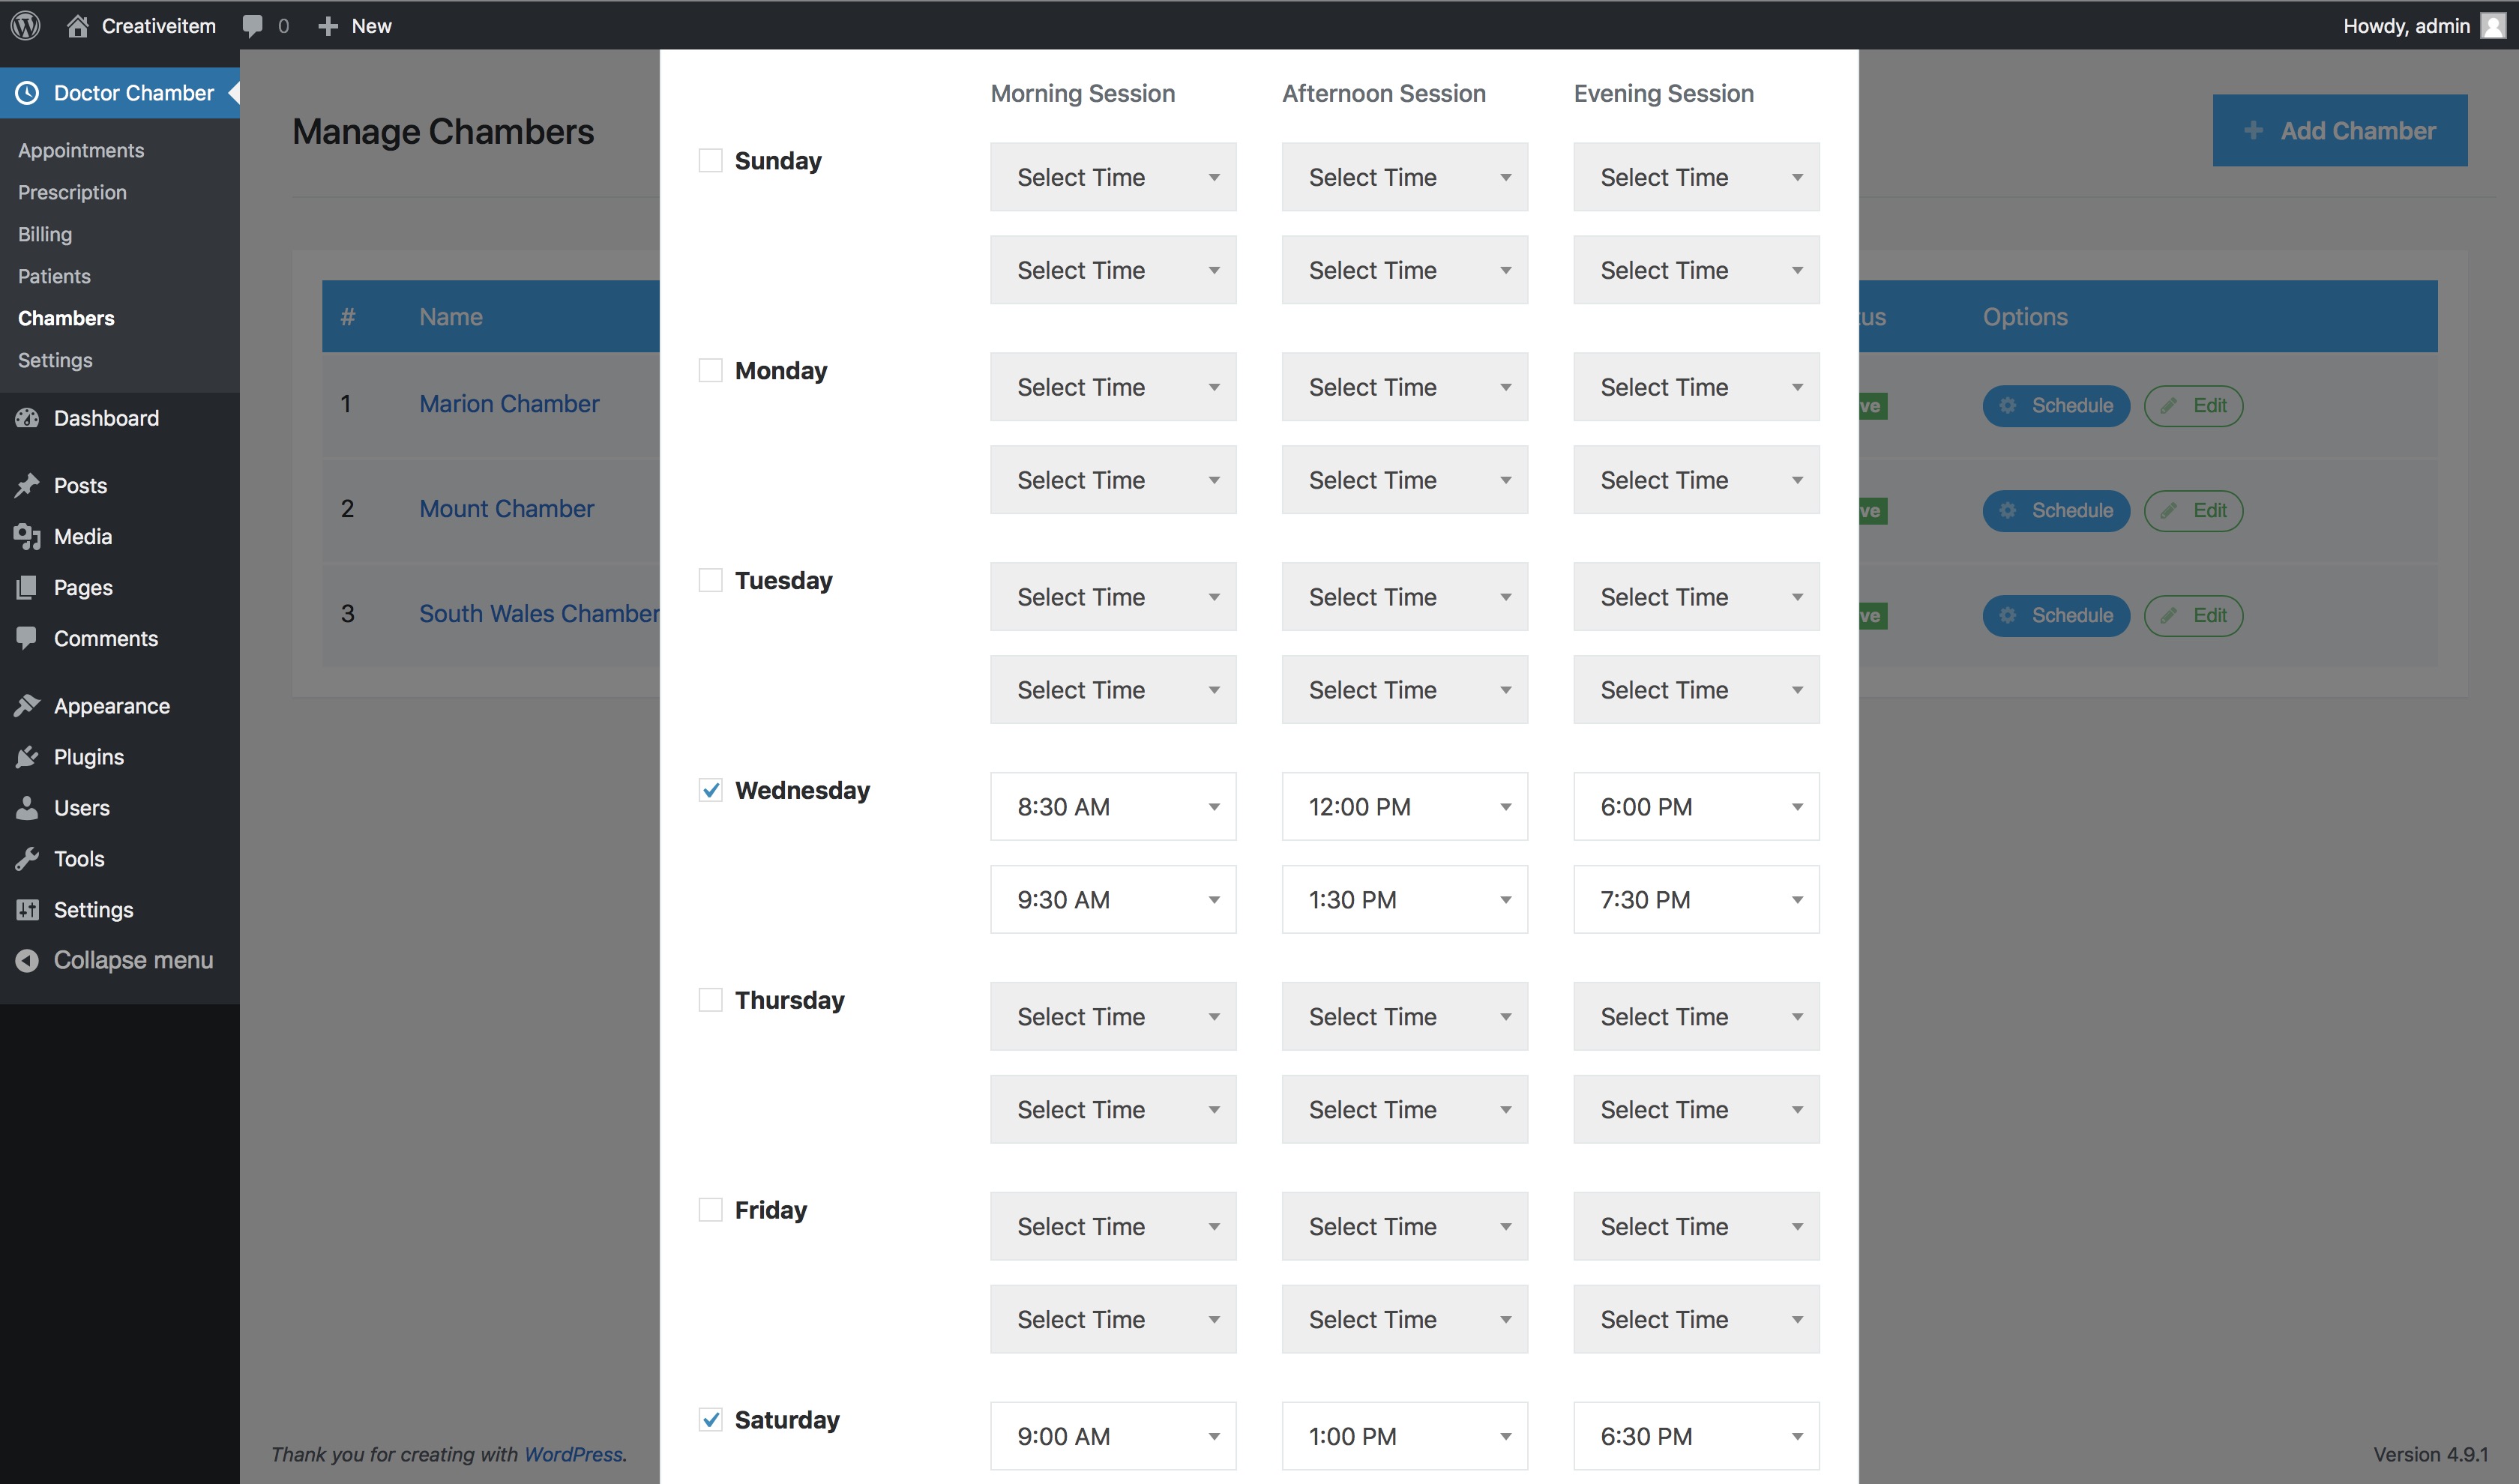Click the Add Chamber button
Image resolution: width=2519 pixels, height=1484 pixels.
(x=2340, y=130)
